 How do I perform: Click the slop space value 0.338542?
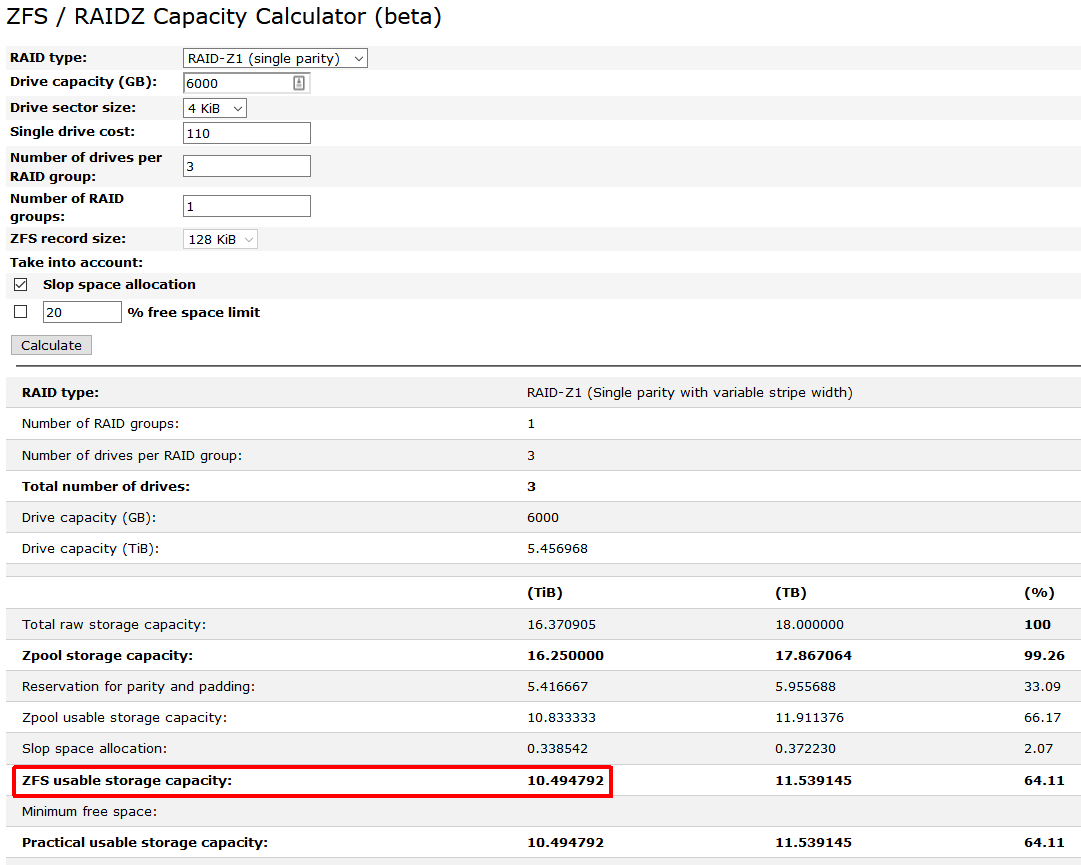click(557, 749)
